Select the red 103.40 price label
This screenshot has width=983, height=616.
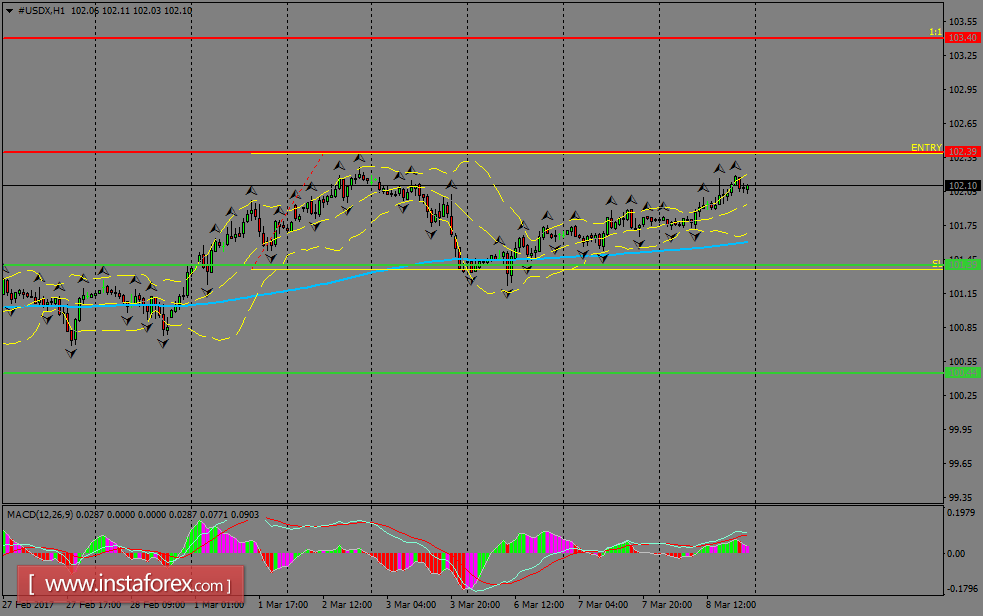(x=963, y=38)
